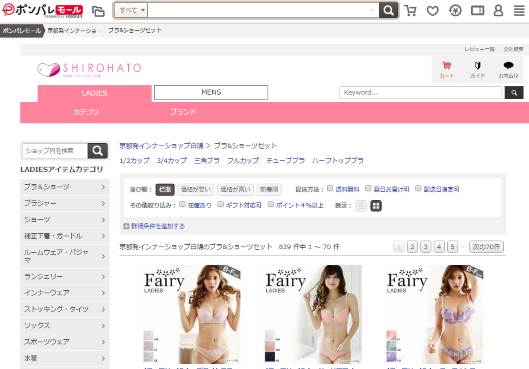Check the 配送日指定可 checkbox
The height and width of the screenshot is (369, 529).
point(418,188)
